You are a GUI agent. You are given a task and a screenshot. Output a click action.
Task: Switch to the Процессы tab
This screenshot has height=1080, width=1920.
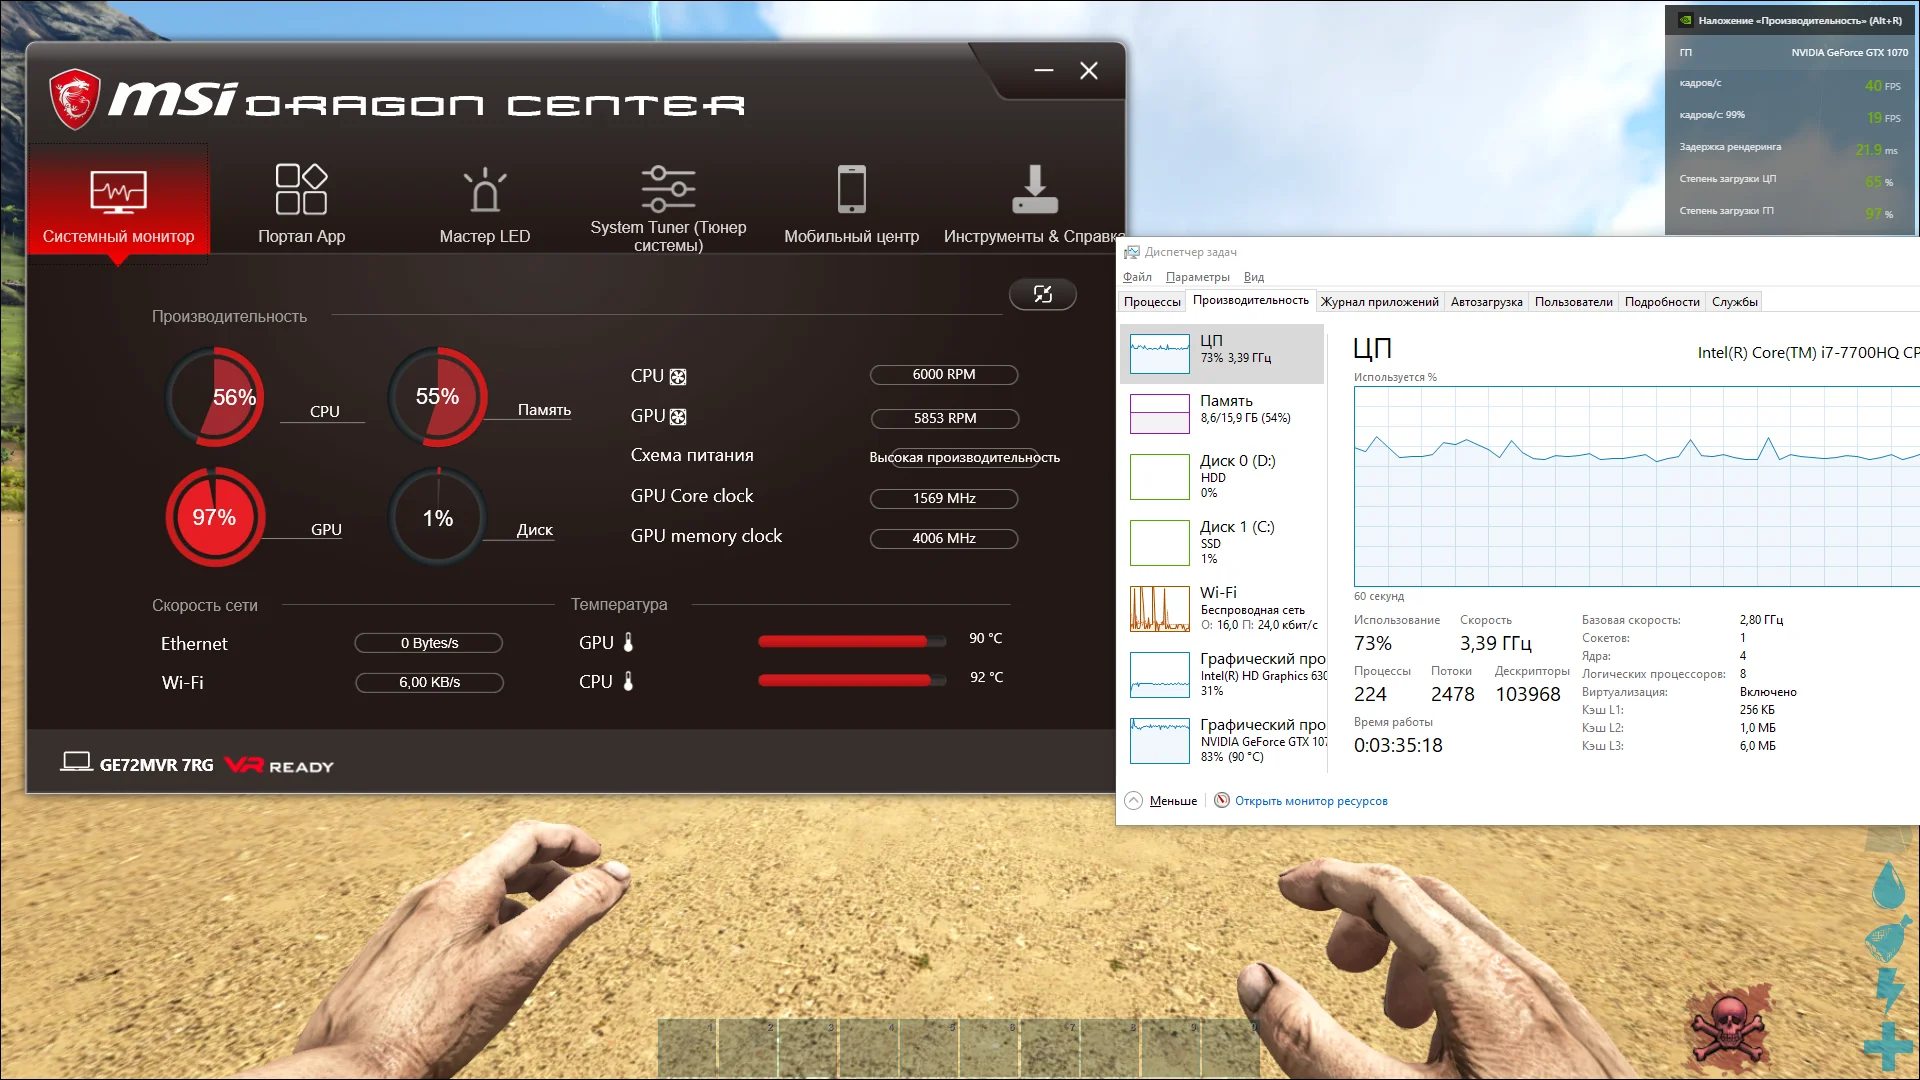pyautogui.click(x=1152, y=302)
